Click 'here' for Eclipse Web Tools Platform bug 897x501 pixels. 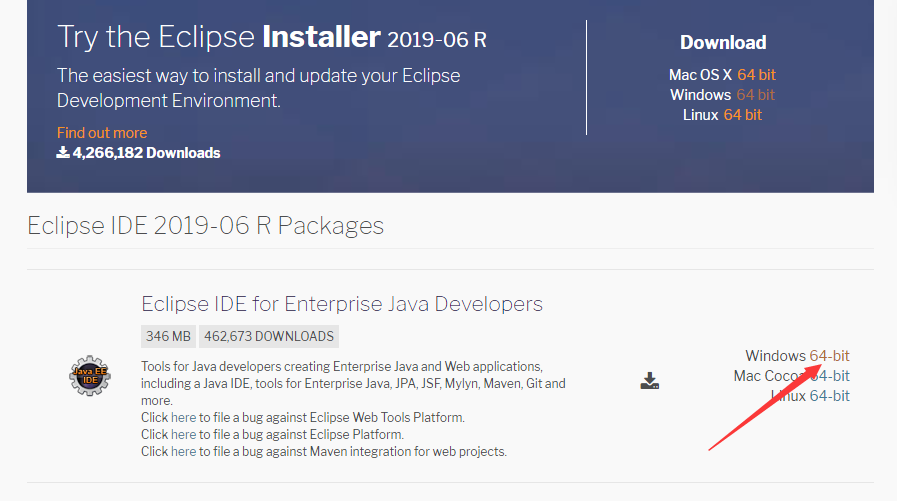tap(183, 417)
